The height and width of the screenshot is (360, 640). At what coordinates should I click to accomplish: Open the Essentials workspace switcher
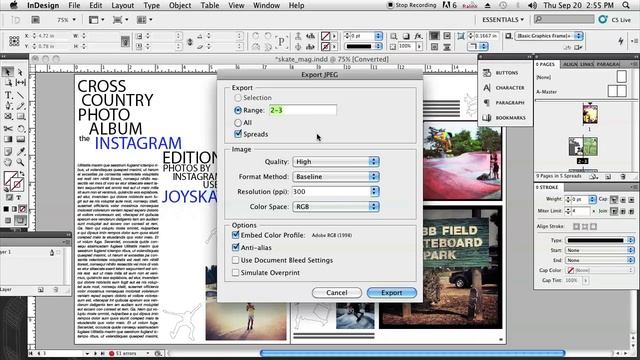coord(503,20)
